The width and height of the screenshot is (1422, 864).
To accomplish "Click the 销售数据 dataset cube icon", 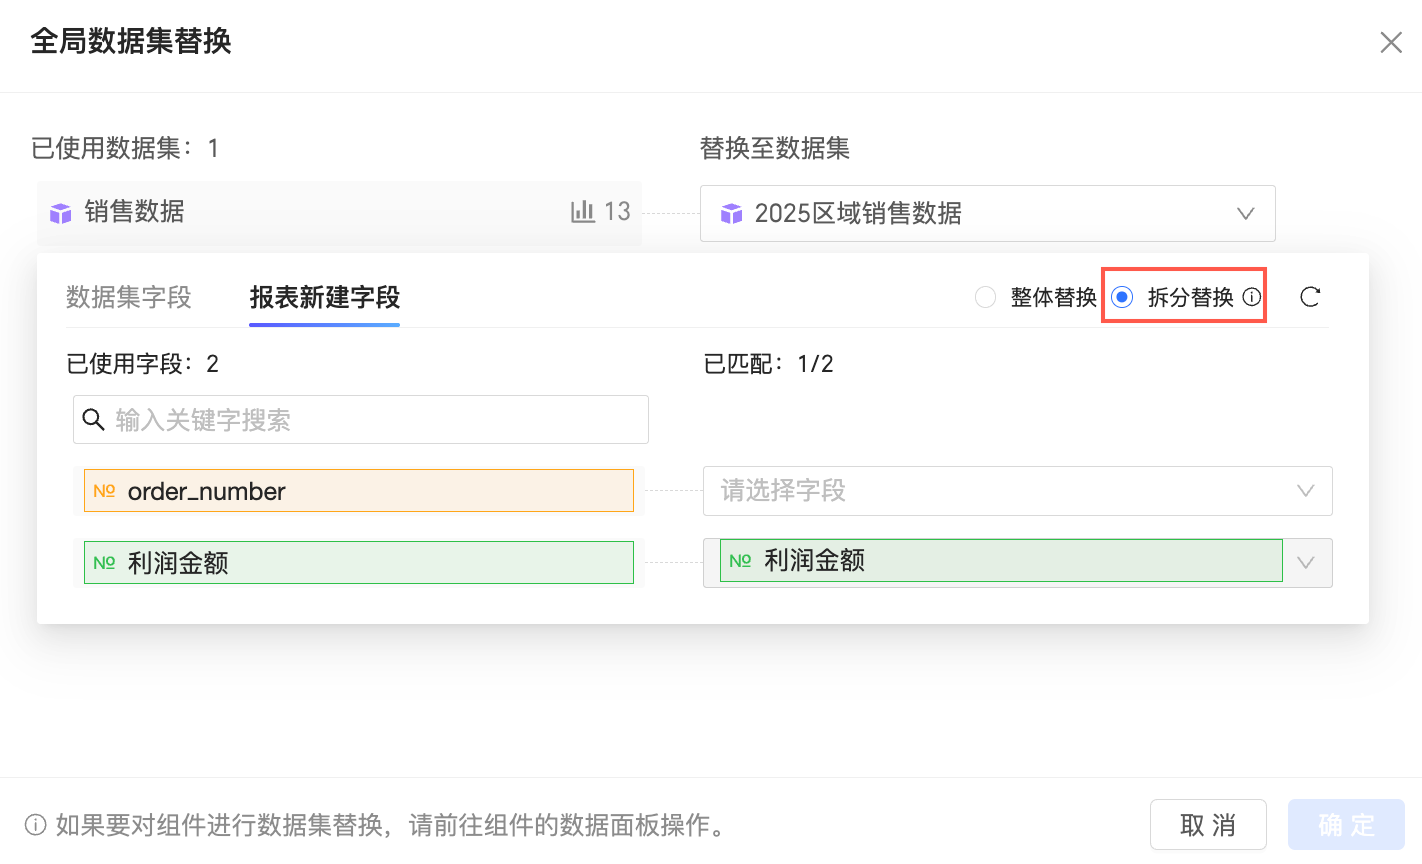I will coord(61,213).
